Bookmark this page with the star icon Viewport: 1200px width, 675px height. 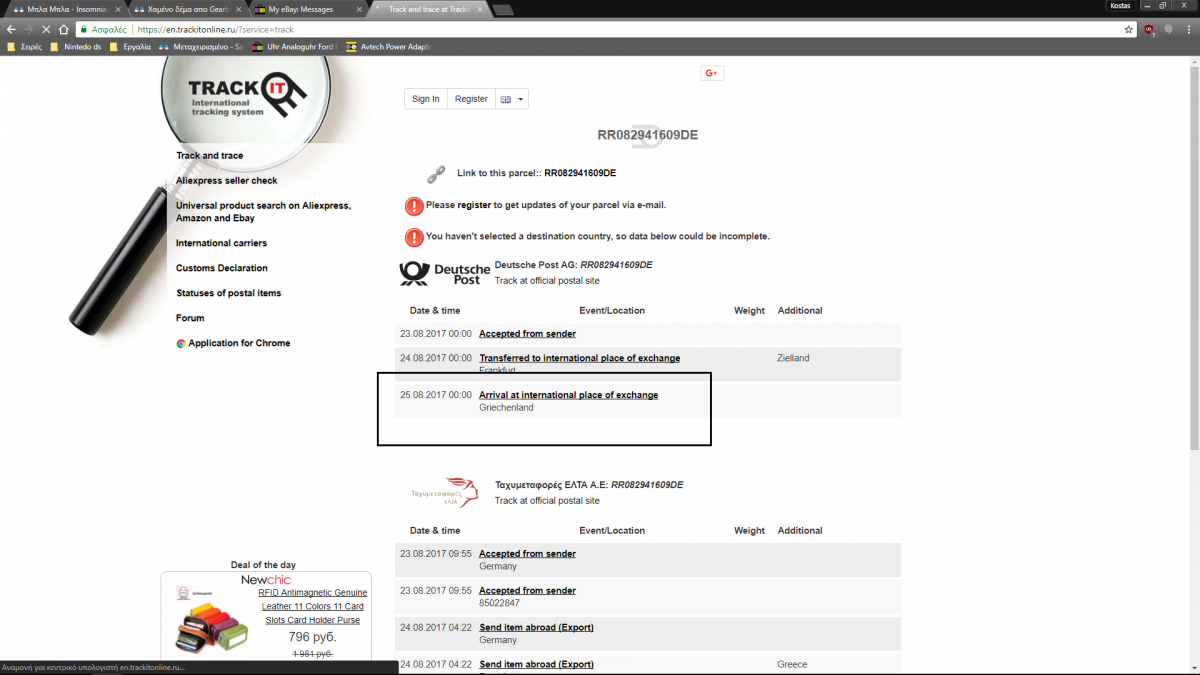pyautogui.click(x=1128, y=29)
